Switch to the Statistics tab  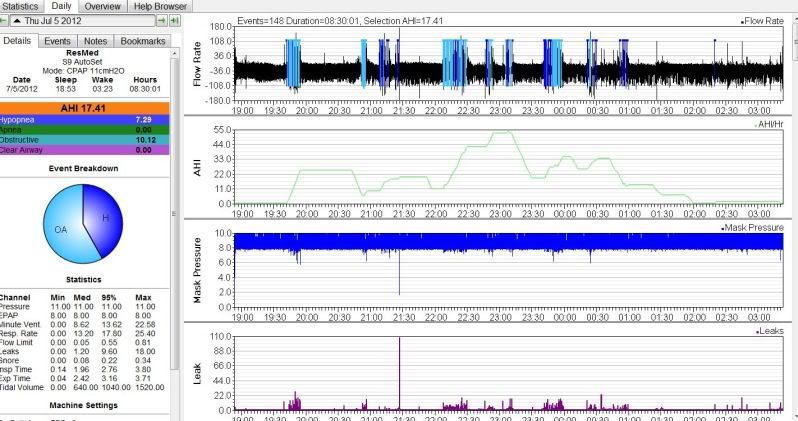(20, 7)
